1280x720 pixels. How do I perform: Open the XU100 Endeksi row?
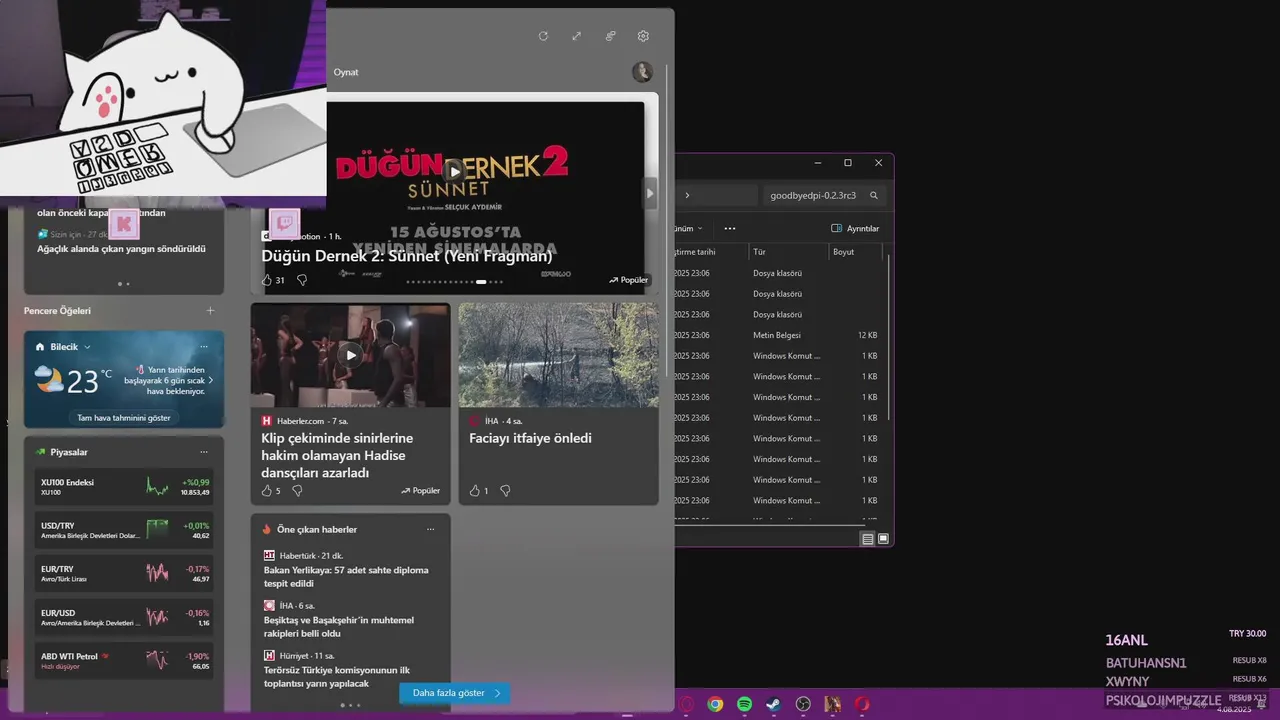coord(124,487)
